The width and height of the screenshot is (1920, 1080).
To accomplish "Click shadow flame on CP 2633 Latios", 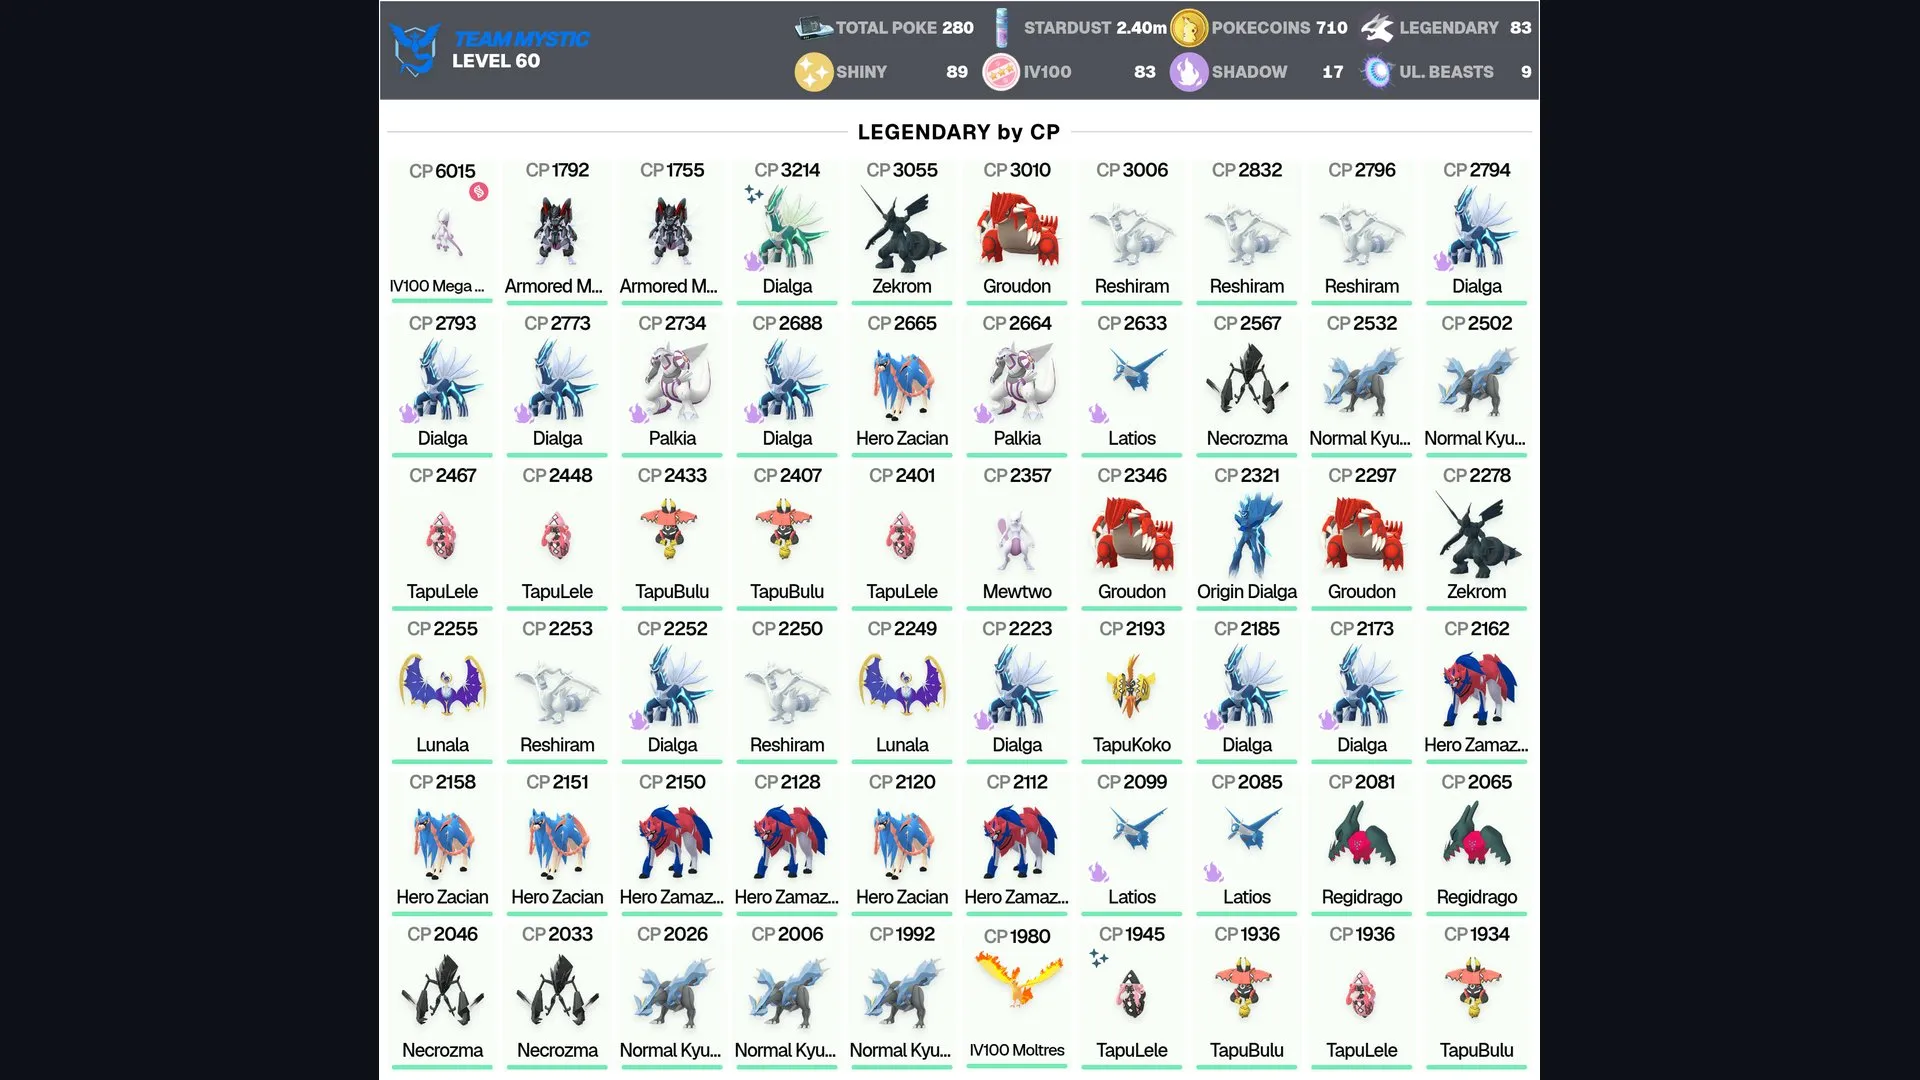I will coord(1098,413).
